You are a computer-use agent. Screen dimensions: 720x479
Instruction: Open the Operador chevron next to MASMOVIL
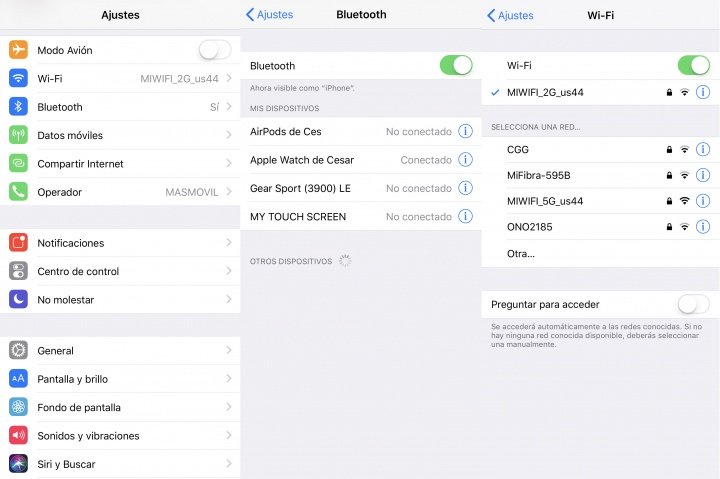pos(229,192)
